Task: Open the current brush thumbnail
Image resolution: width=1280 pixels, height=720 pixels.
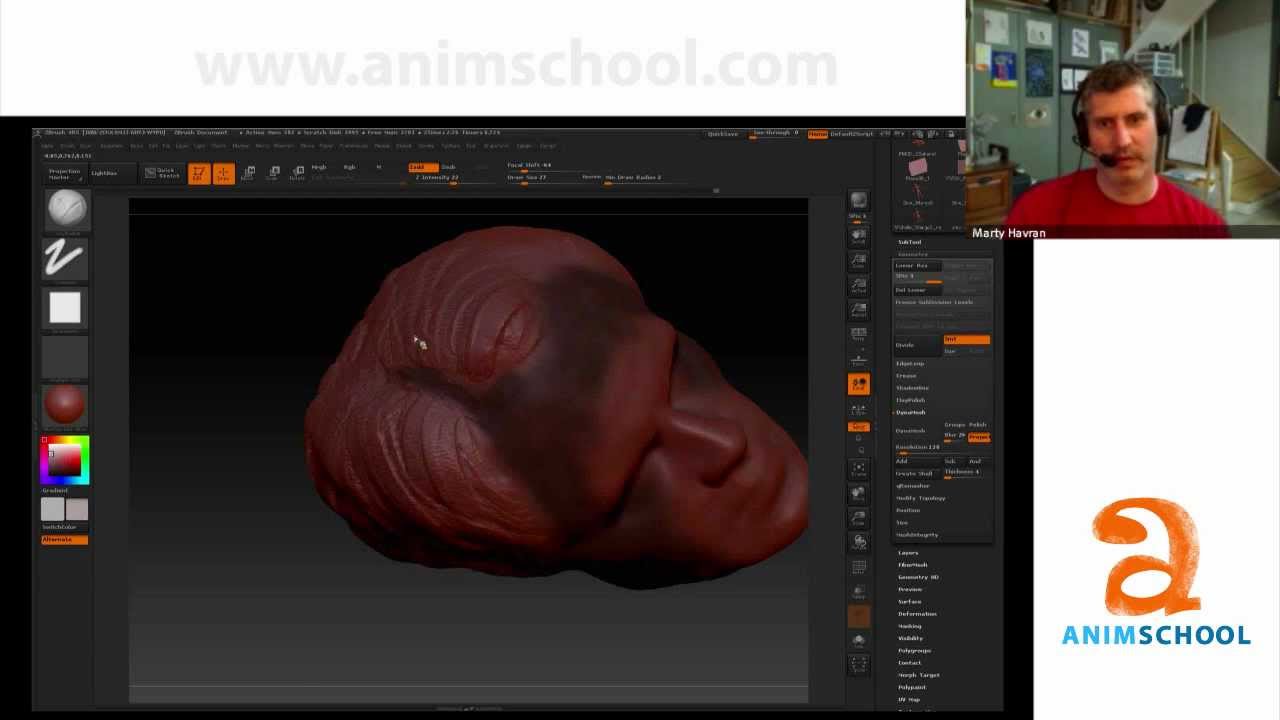Action: [66, 211]
